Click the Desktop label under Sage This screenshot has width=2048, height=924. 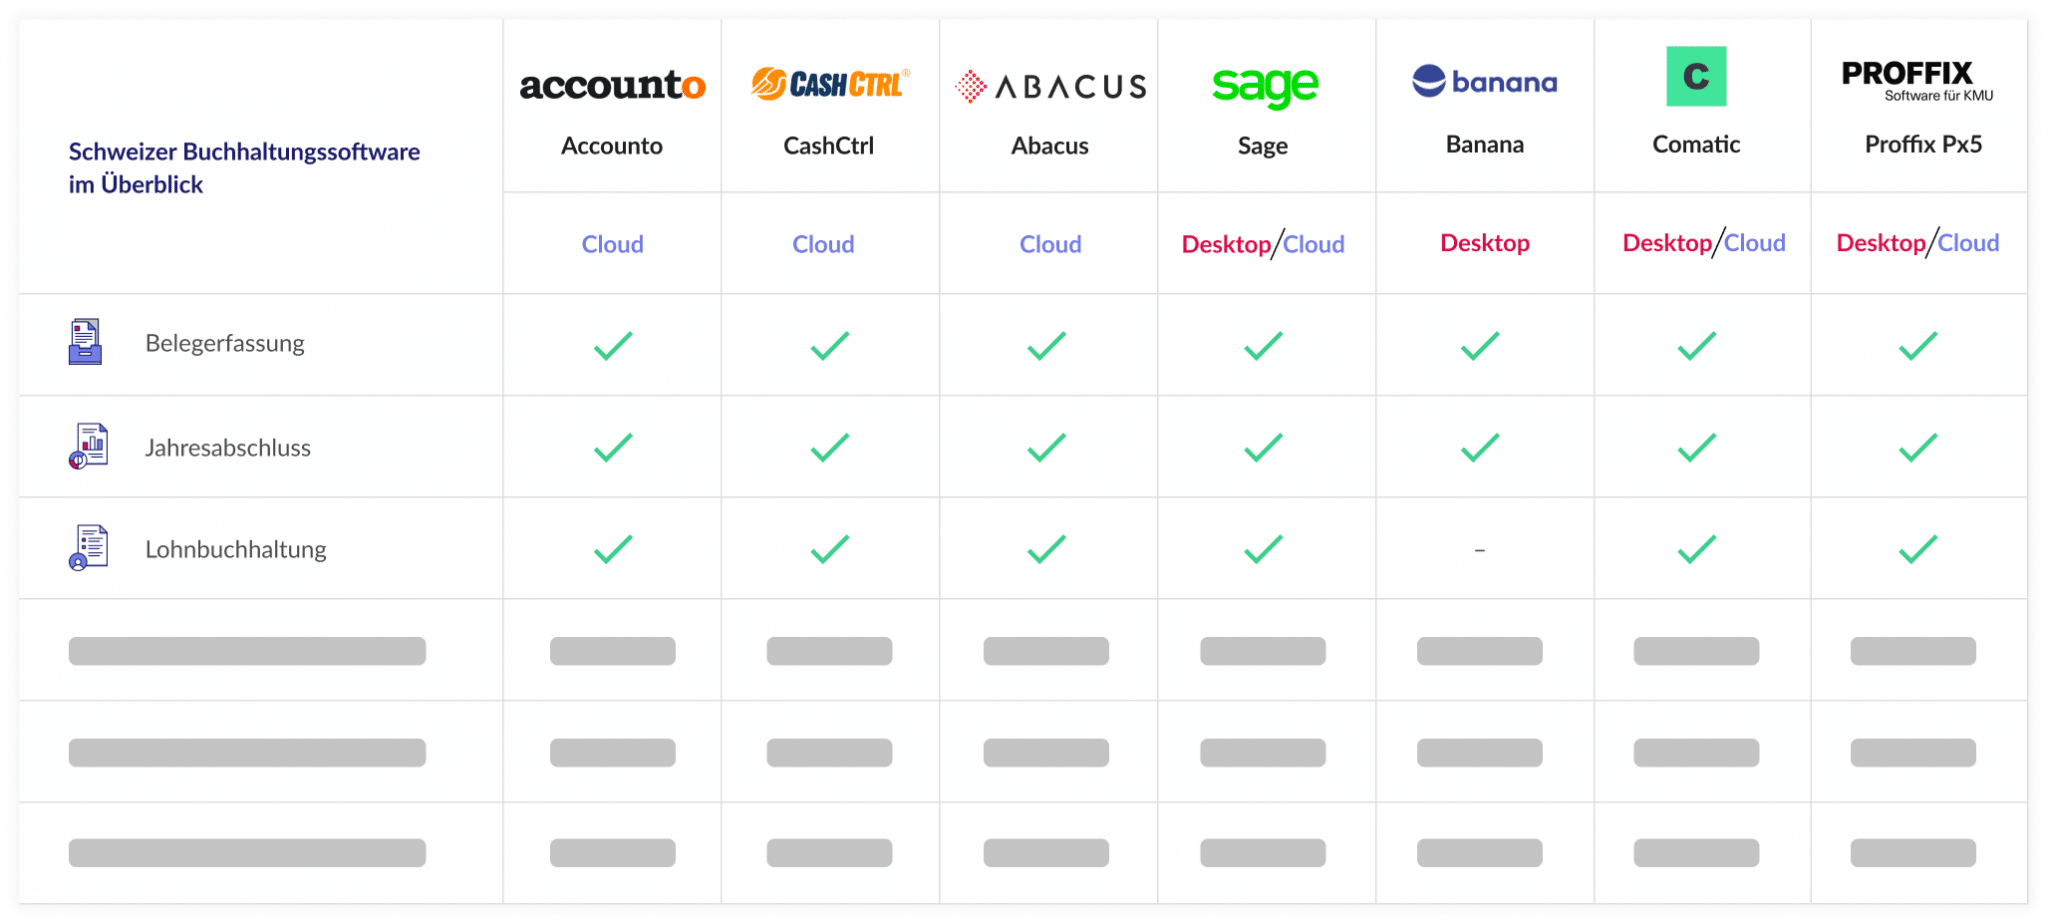pos(1226,244)
